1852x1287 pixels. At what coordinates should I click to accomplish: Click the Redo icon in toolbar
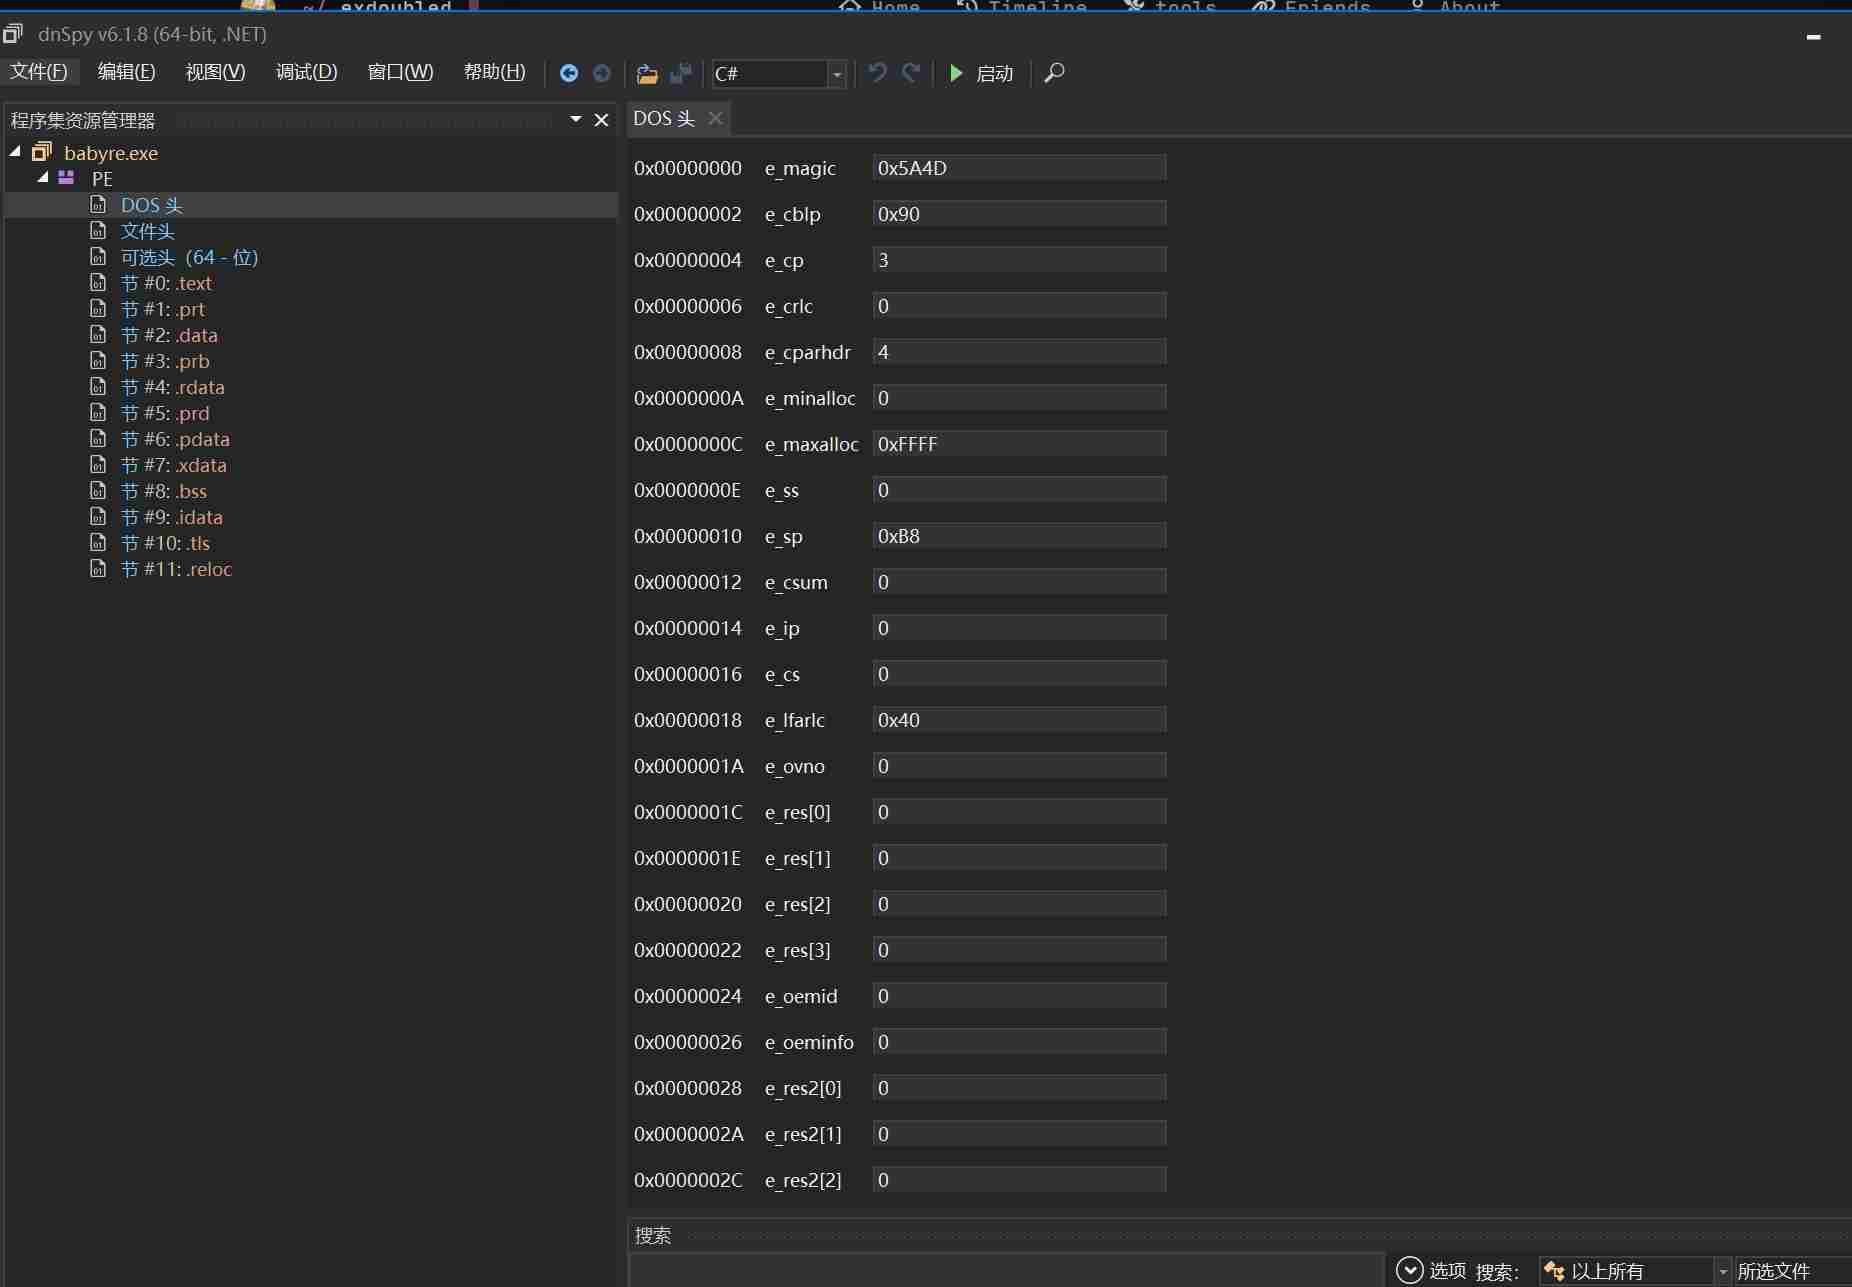[x=911, y=73]
